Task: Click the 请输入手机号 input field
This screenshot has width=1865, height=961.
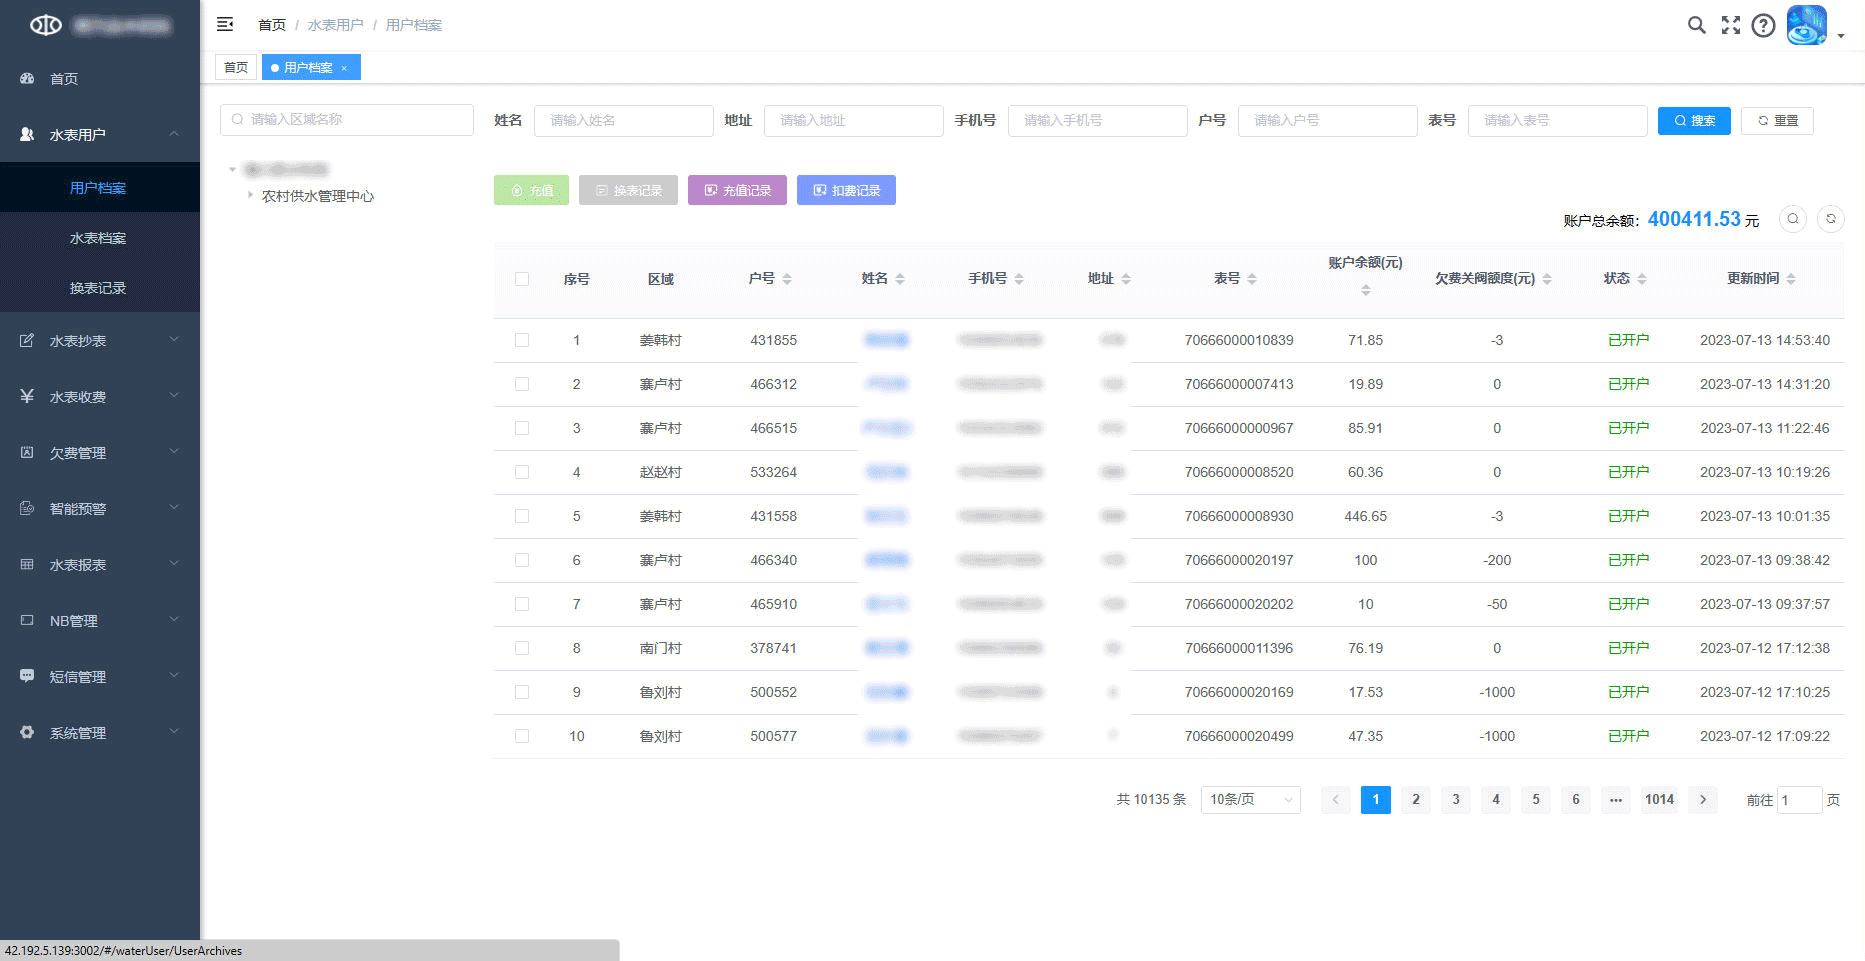Action: pyautogui.click(x=1097, y=120)
